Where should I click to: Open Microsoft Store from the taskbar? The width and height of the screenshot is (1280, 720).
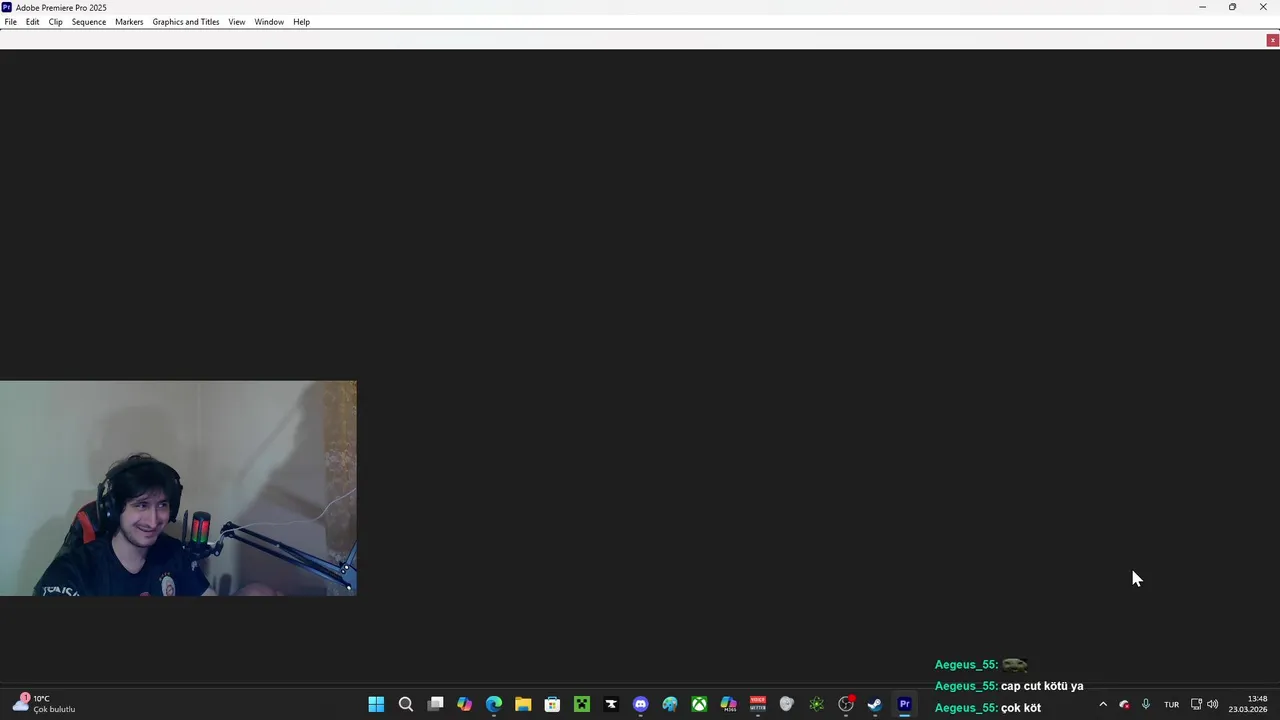552,704
